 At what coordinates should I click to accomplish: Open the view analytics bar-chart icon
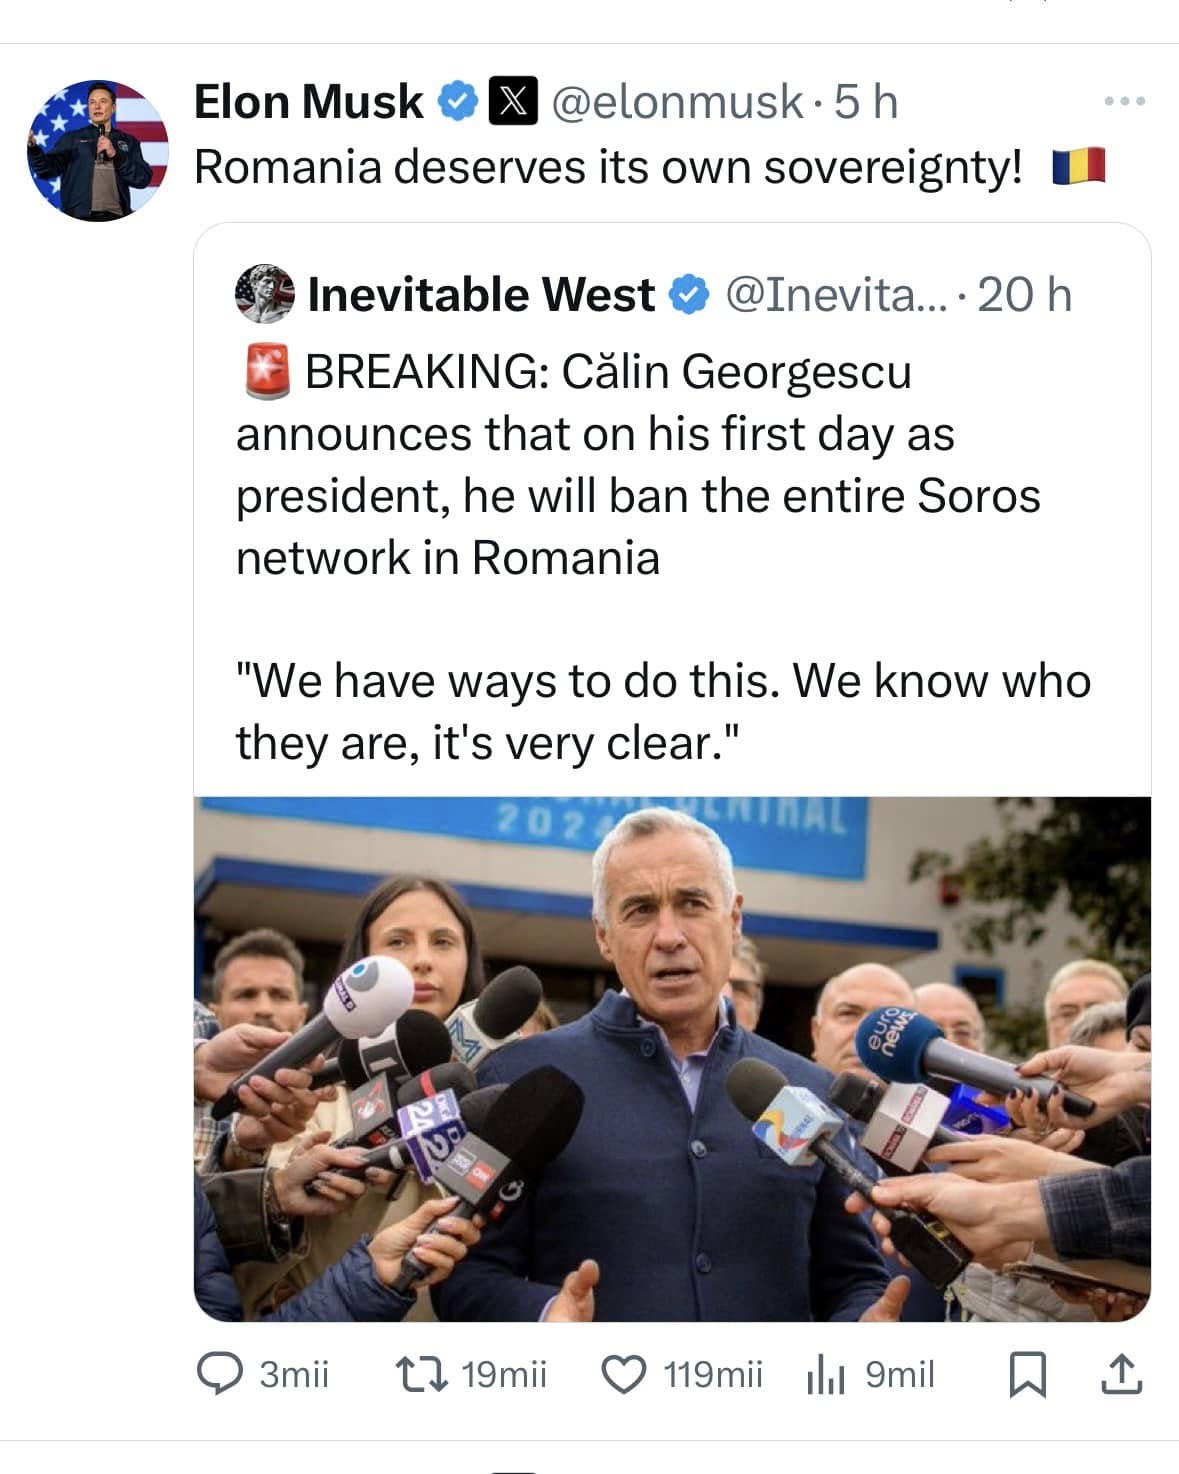pos(826,1376)
